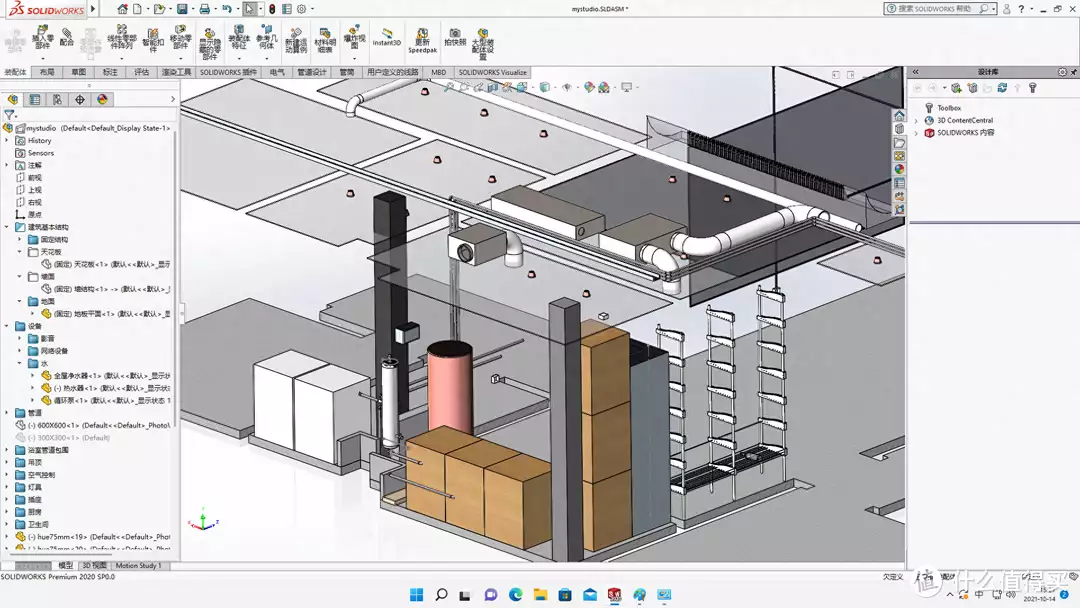The image size is (1080, 608).
Task: Open the DisplayManager color ball tab
Action: point(102,99)
